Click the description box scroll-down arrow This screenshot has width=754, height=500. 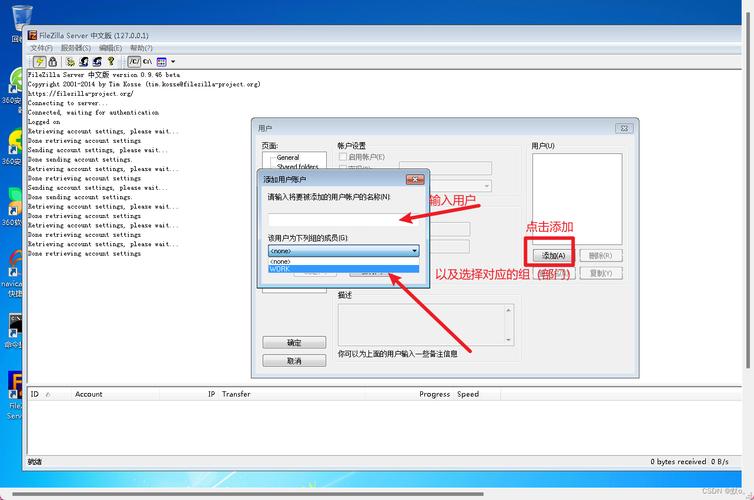pyautogui.click(x=509, y=340)
